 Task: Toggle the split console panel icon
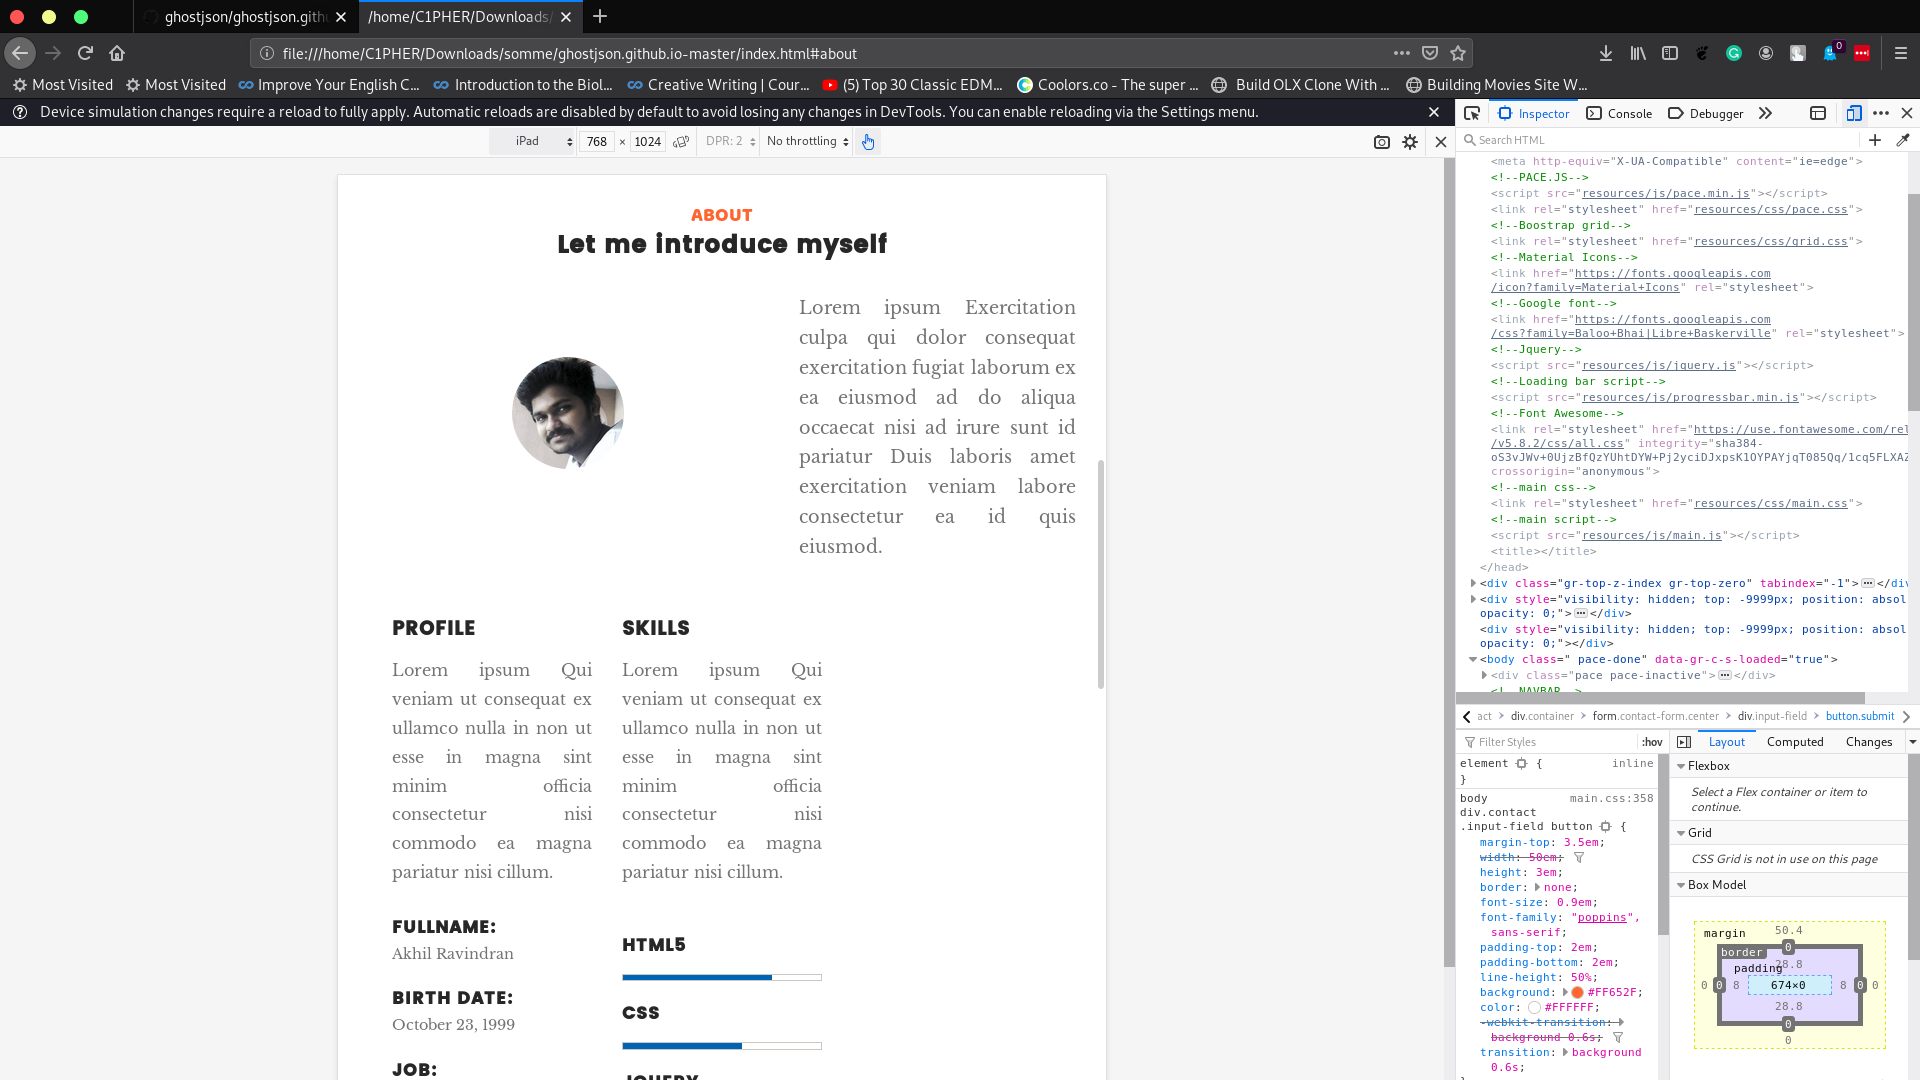pyautogui.click(x=1818, y=113)
